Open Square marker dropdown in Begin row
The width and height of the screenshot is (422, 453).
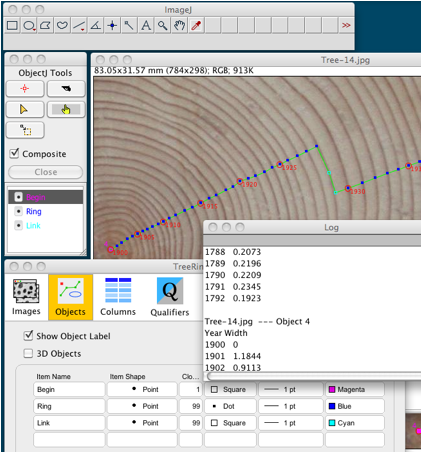coord(230,389)
